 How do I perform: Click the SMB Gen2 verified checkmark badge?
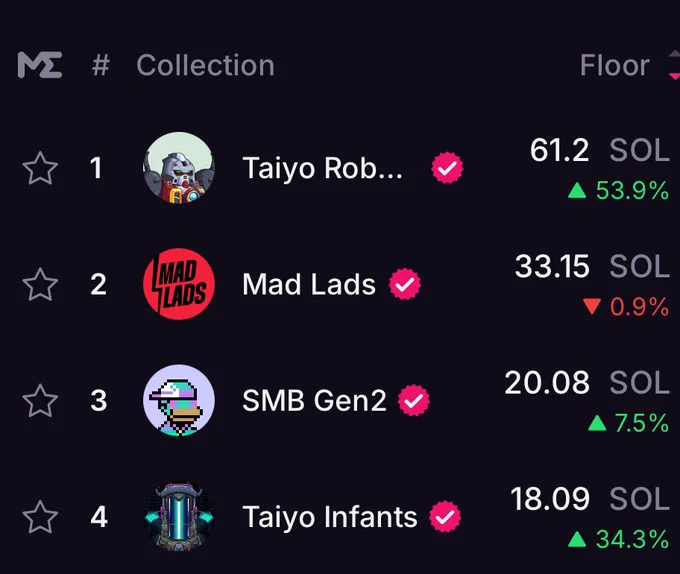pos(414,400)
